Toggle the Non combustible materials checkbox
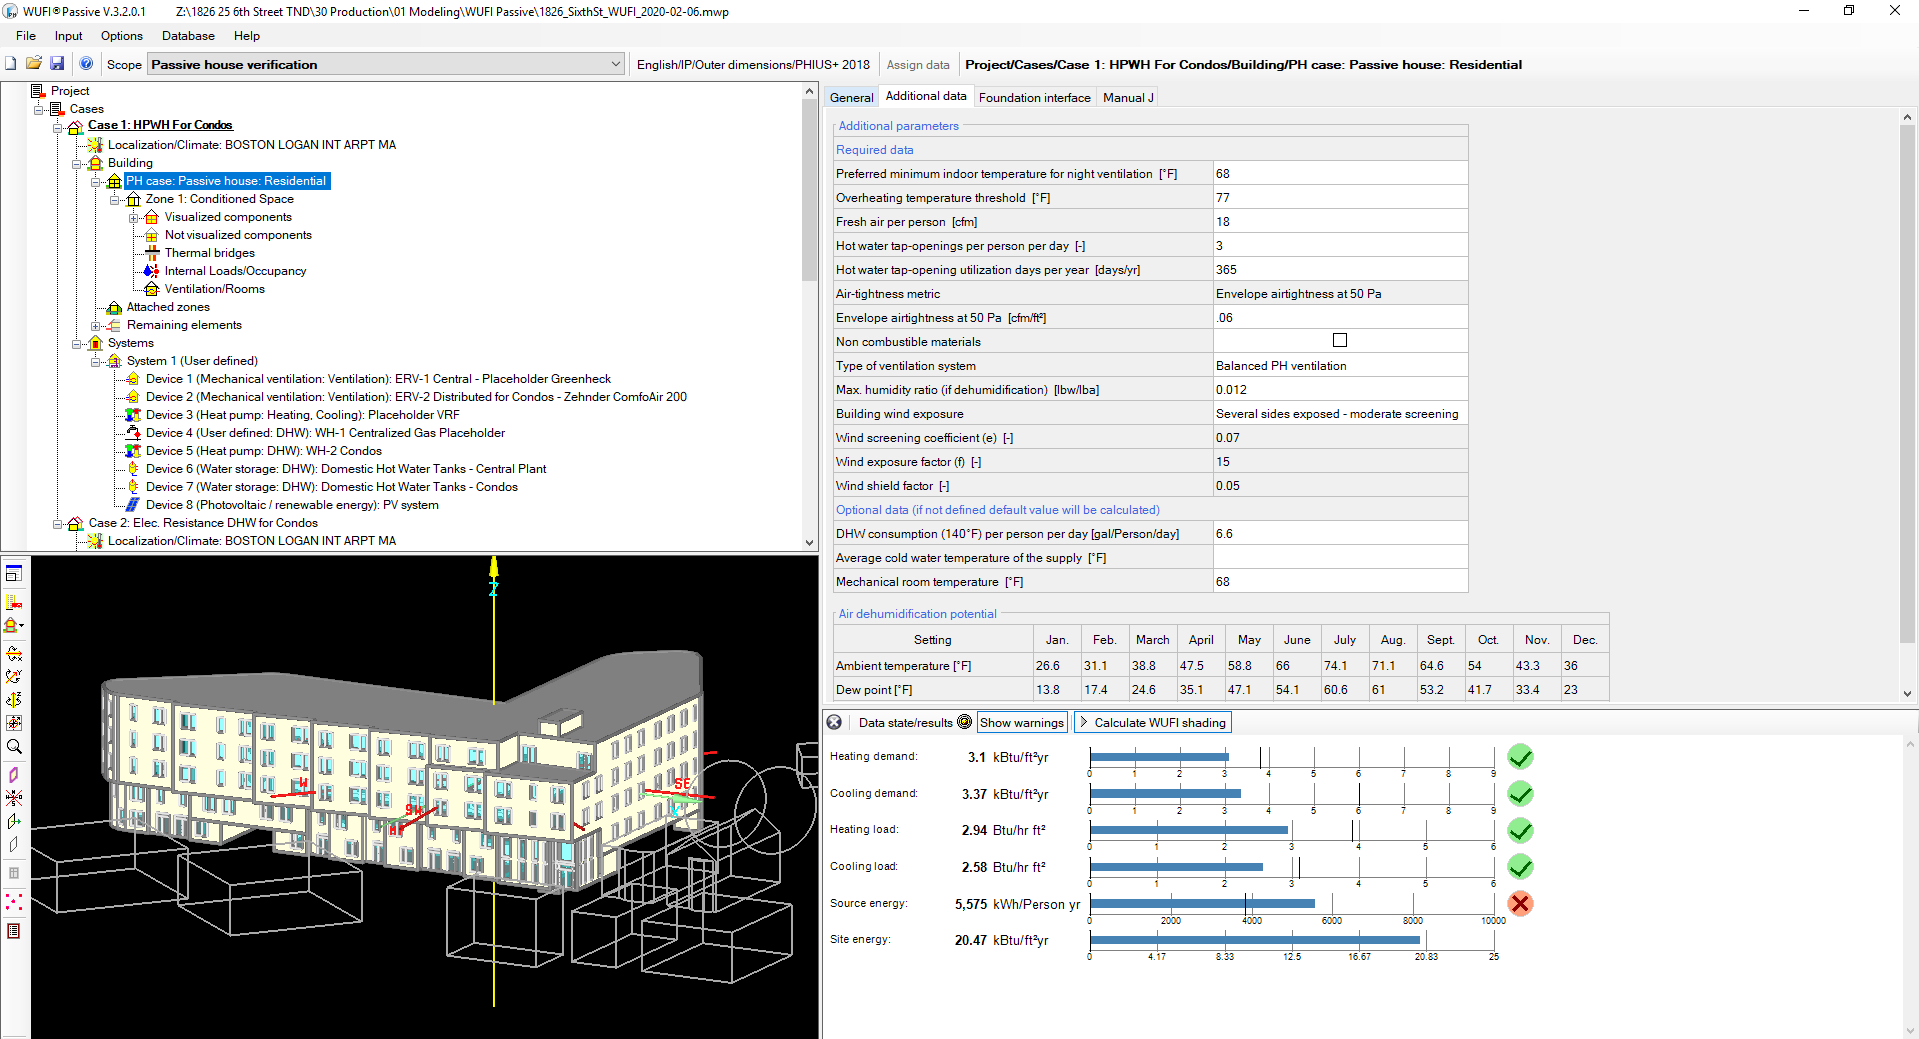The image size is (1919, 1039). pyautogui.click(x=1340, y=341)
